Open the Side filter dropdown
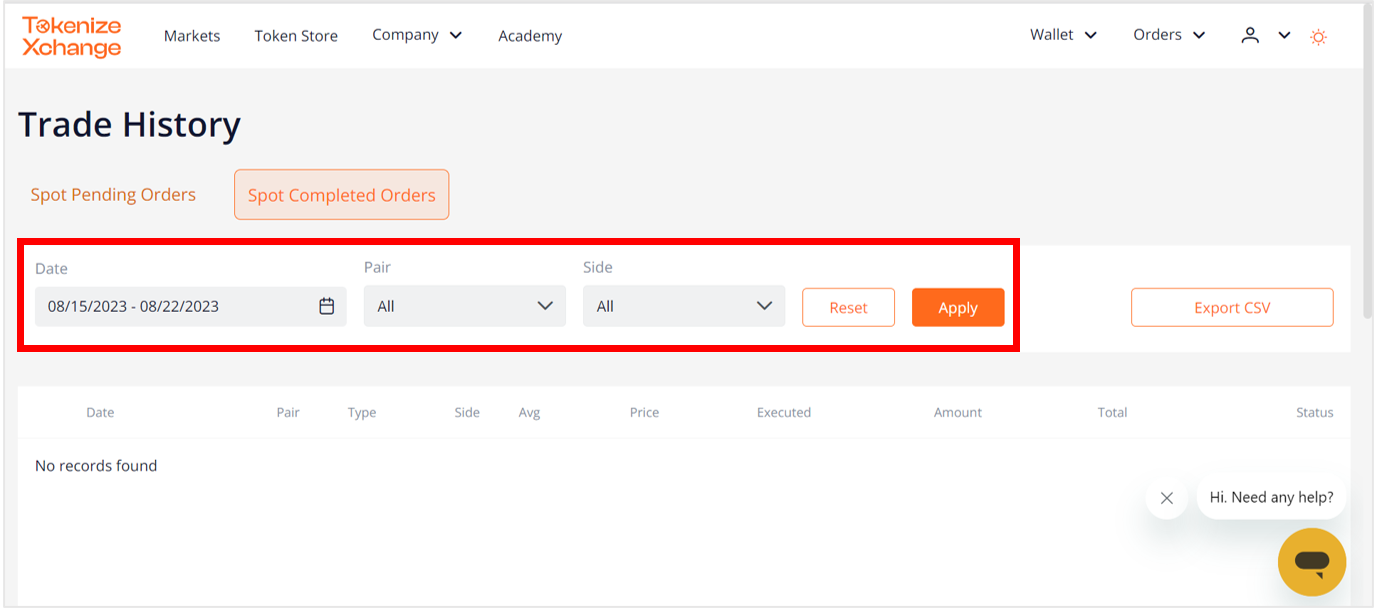1377x611 pixels. tap(684, 306)
